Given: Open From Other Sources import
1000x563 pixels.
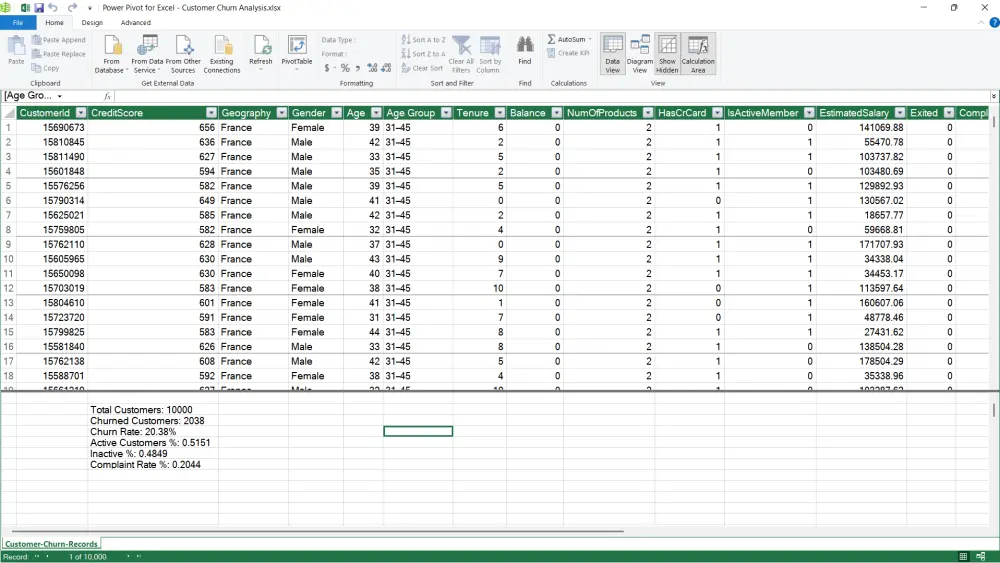Looking at the screenshot, I should [x=183, y=54].
